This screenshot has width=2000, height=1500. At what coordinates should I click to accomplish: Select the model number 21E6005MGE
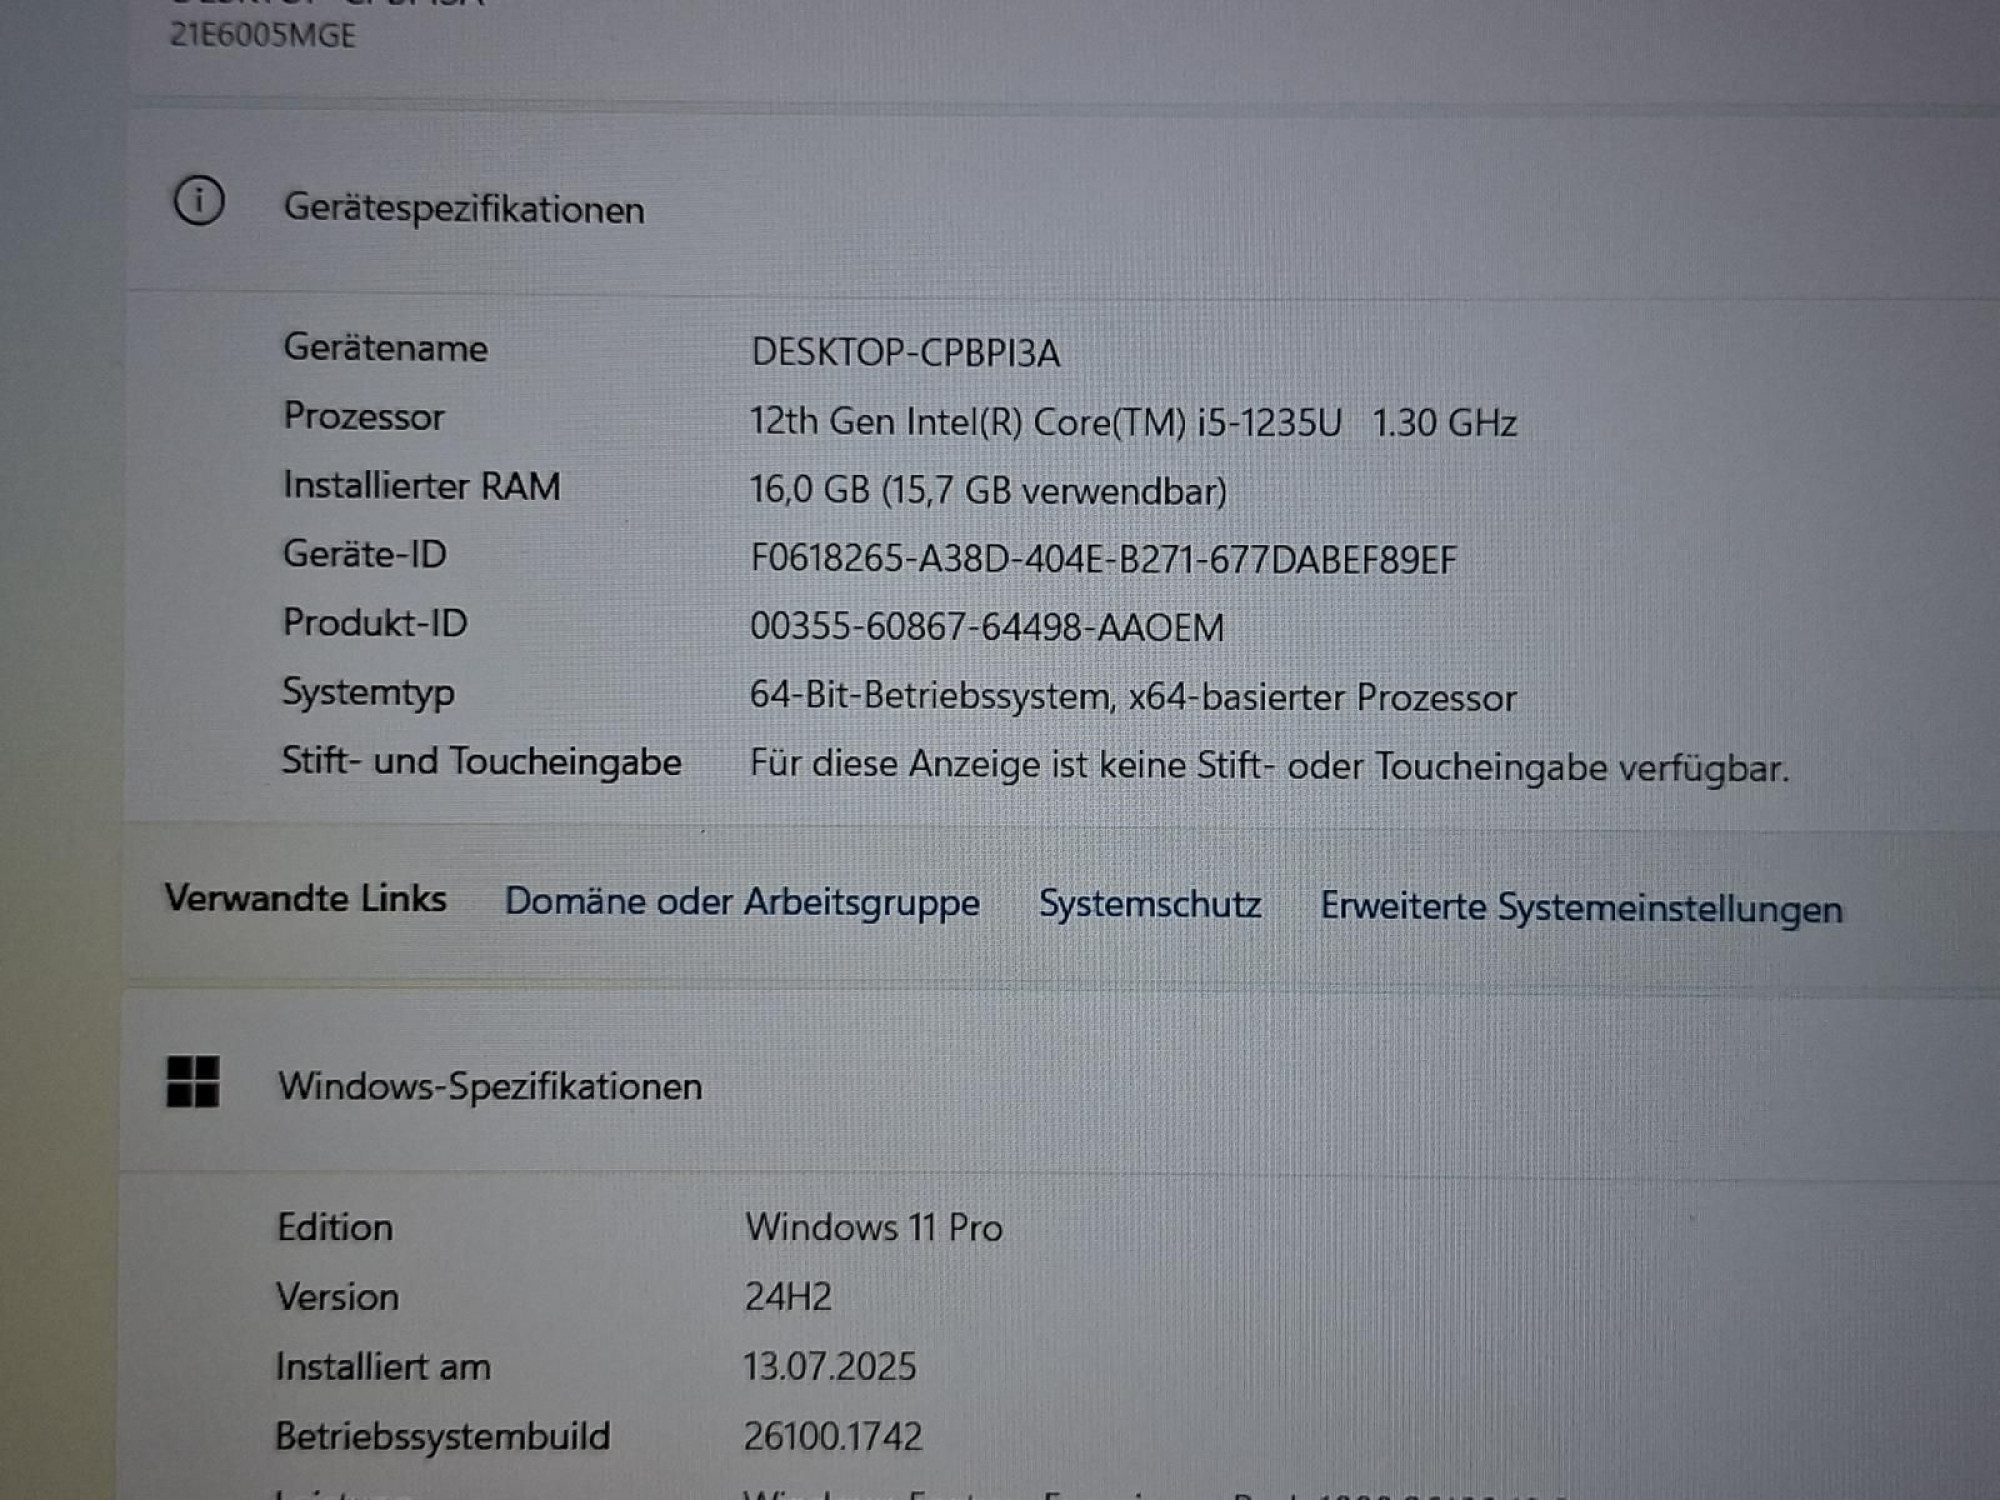[x=262, y=35]
